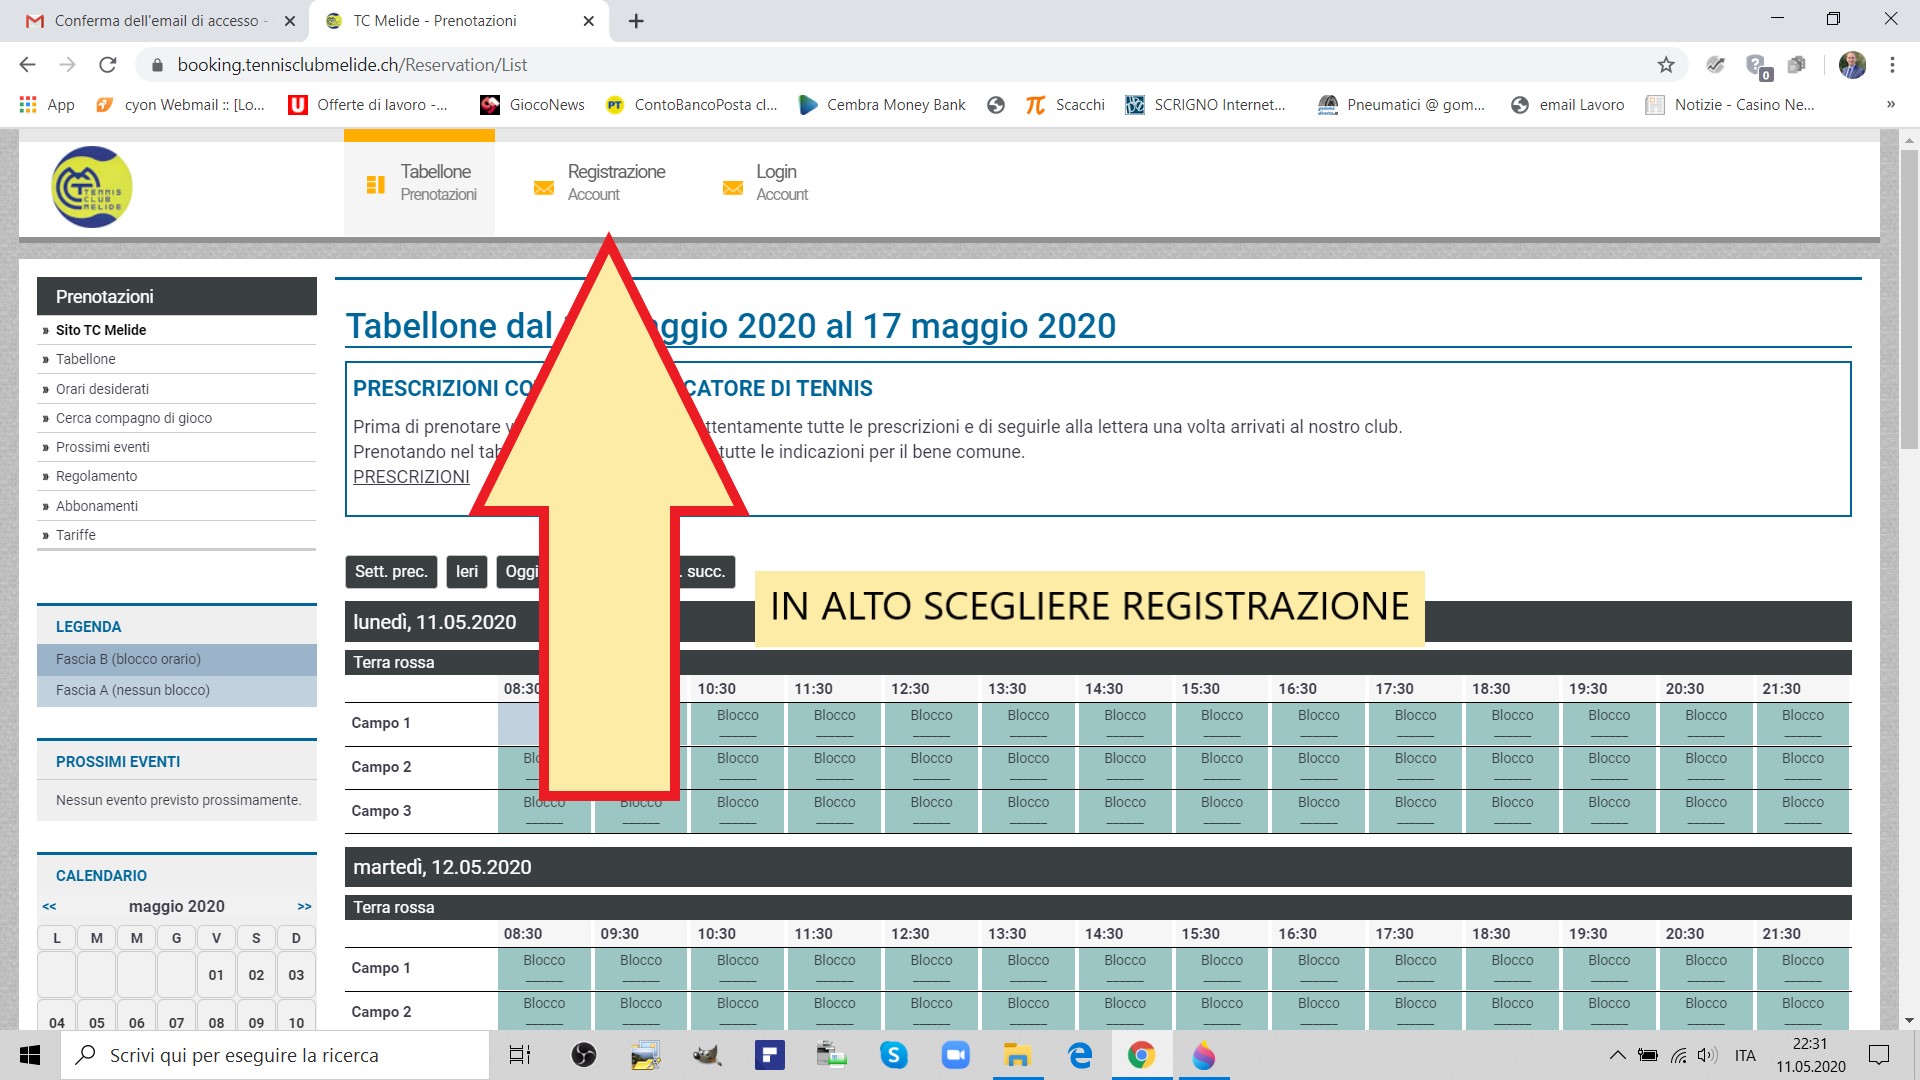This screenshot has height=1080, width=1920.
Task: Close the TC Melide browser tab
Action: click(x=589, y=20)
